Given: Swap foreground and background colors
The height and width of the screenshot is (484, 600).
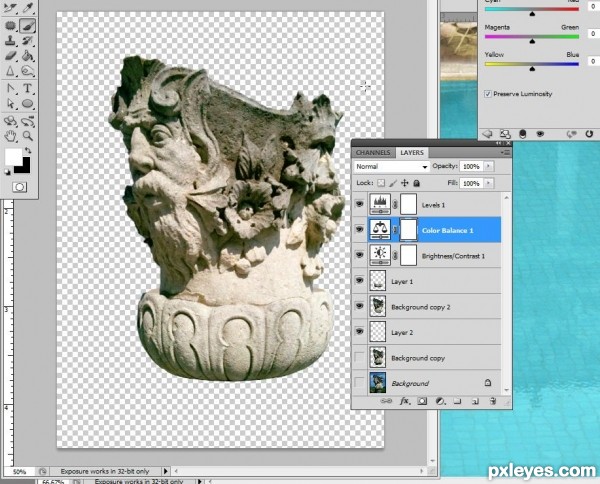Looking at the screenshot, I should pos(28,151).
